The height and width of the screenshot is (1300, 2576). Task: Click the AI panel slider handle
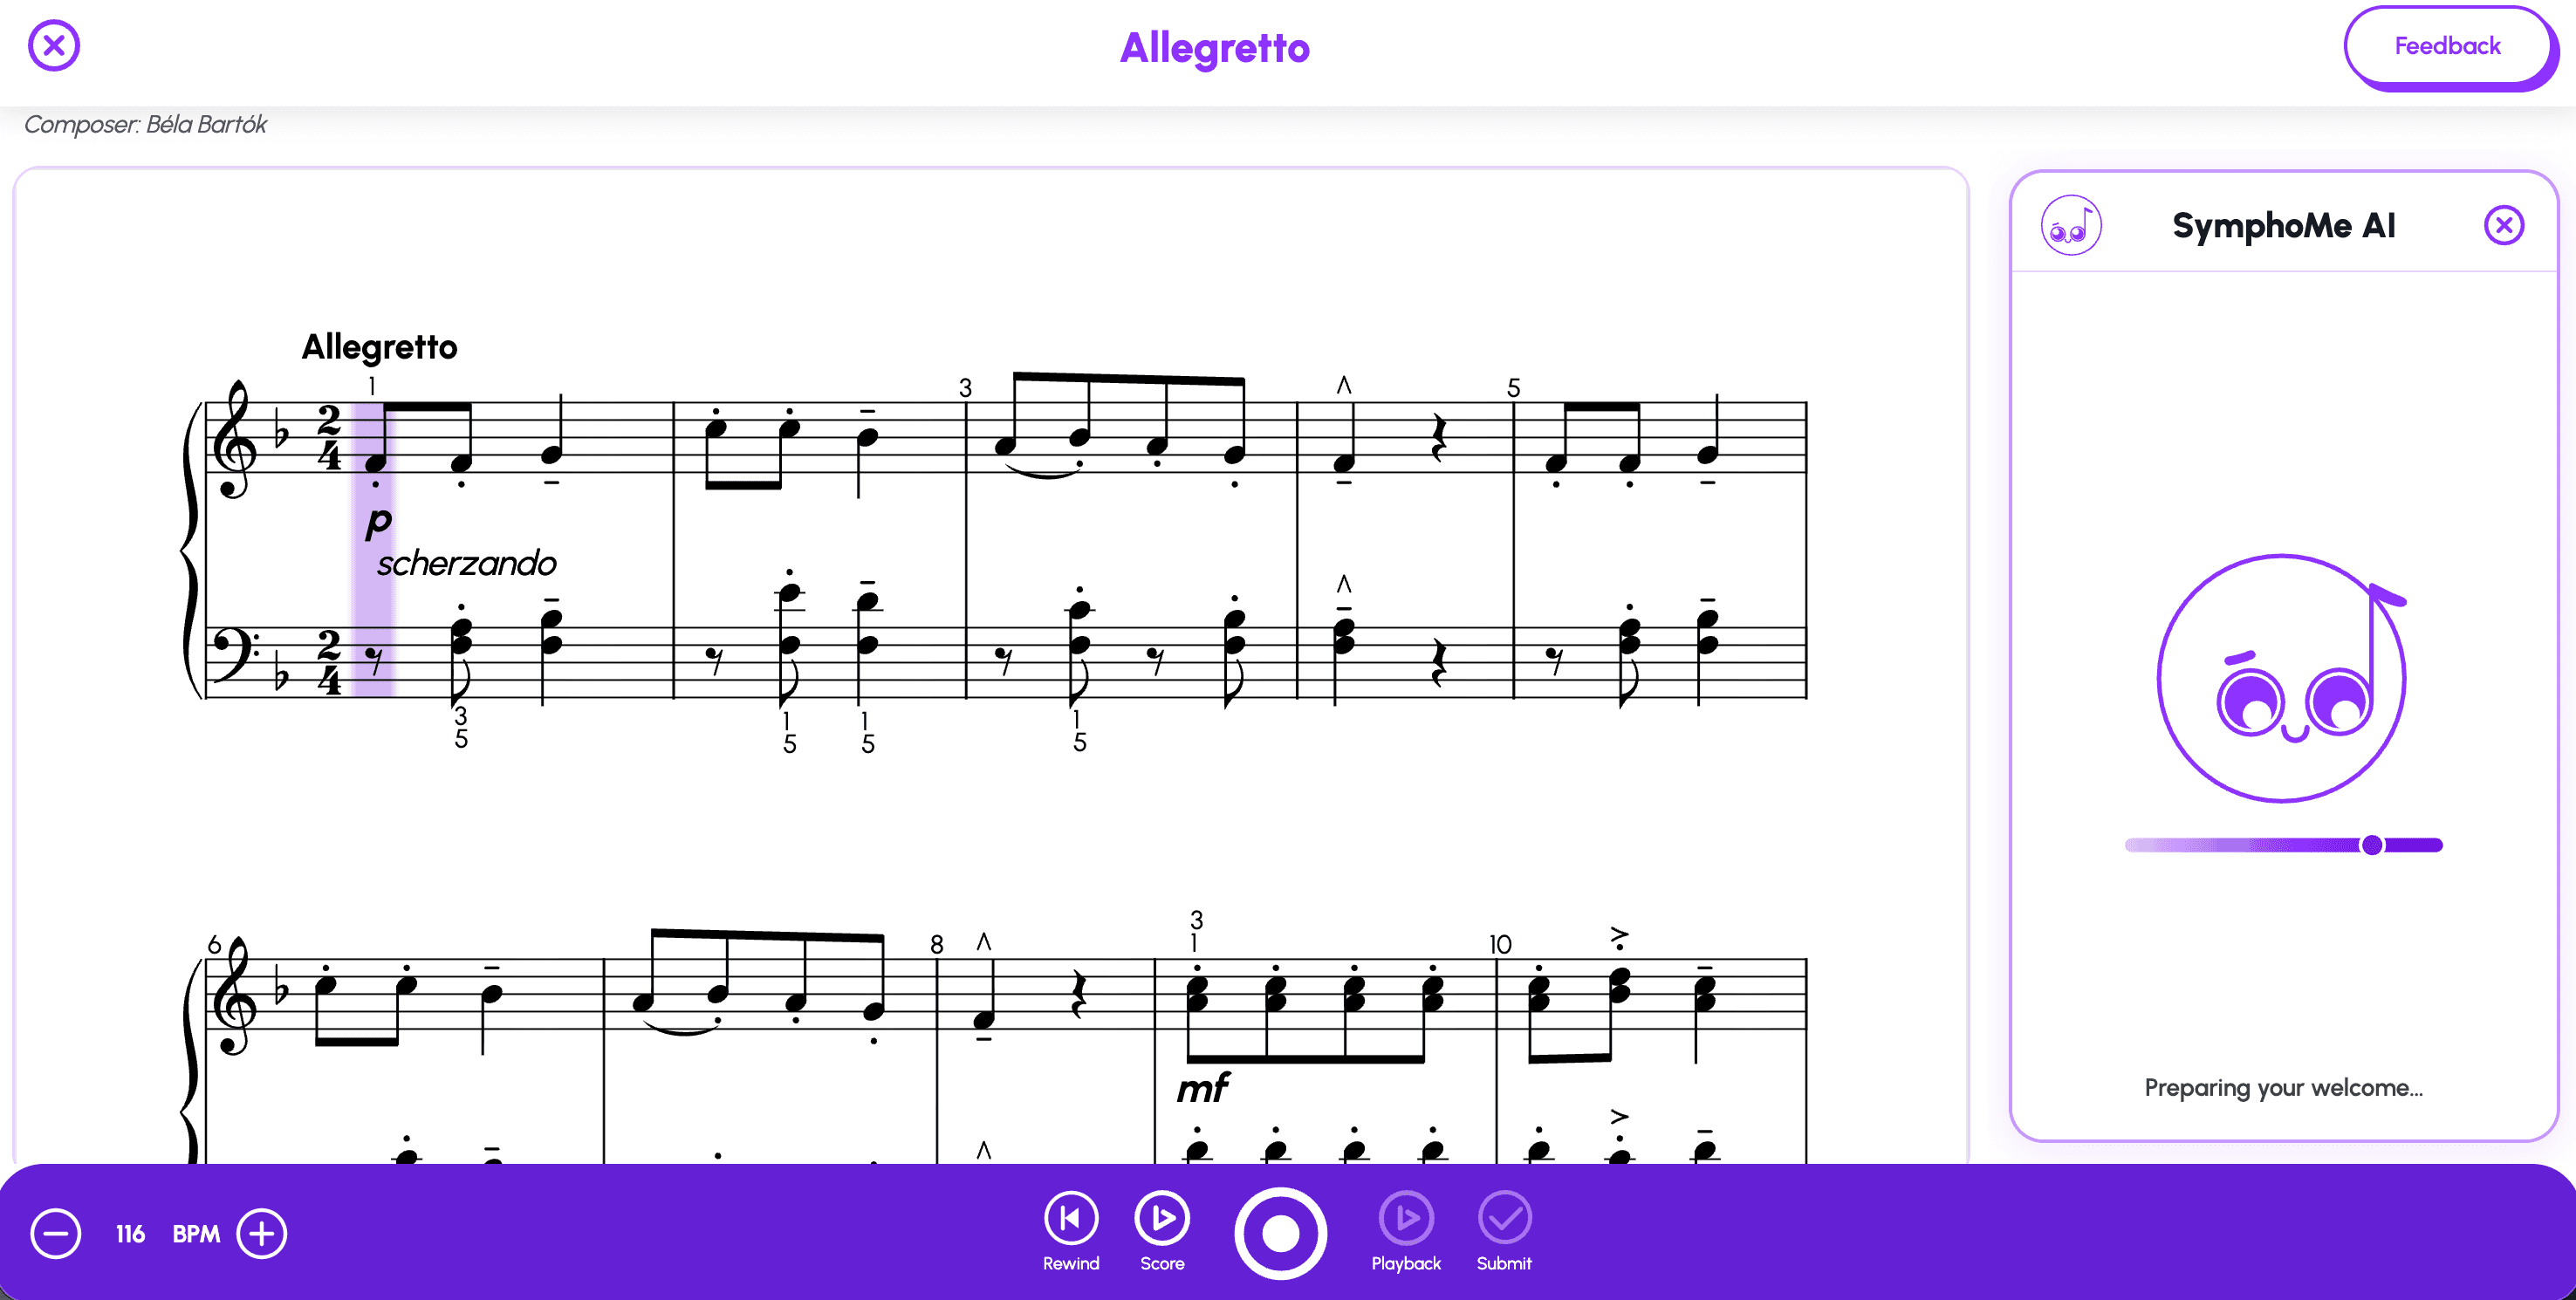pos(2371,845)
